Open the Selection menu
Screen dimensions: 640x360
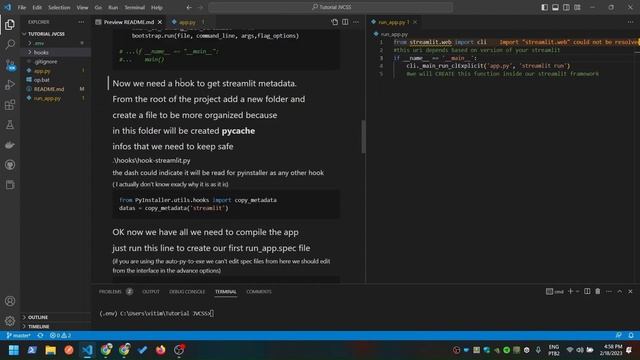click(x=59, y=7)
